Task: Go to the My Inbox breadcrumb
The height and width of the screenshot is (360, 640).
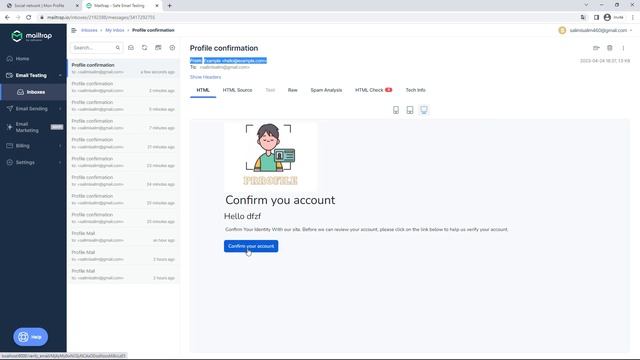Action: (x=115, y=30)
